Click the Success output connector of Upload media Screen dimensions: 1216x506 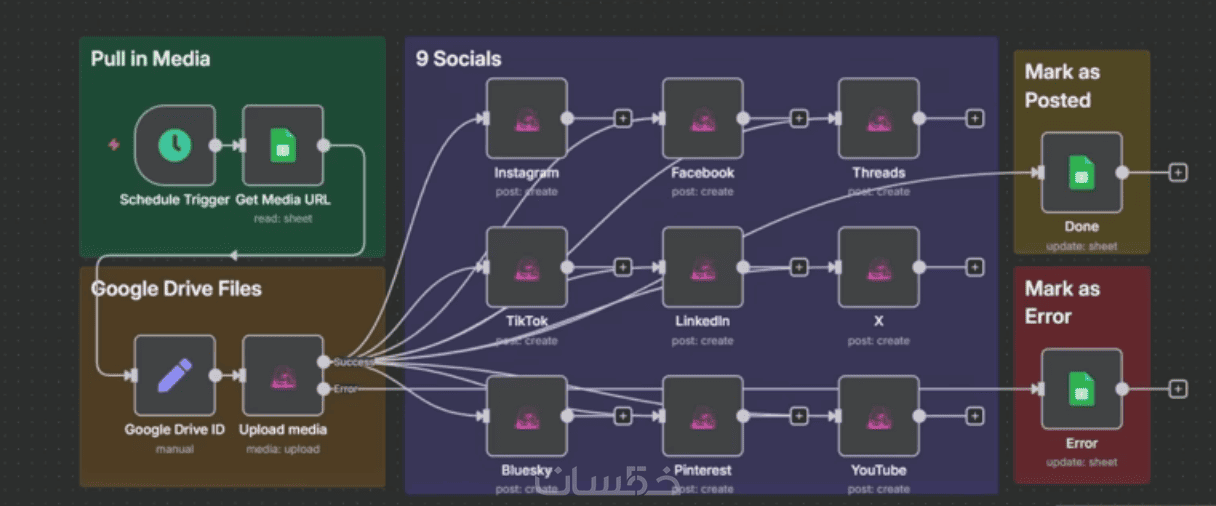(323, 362)
